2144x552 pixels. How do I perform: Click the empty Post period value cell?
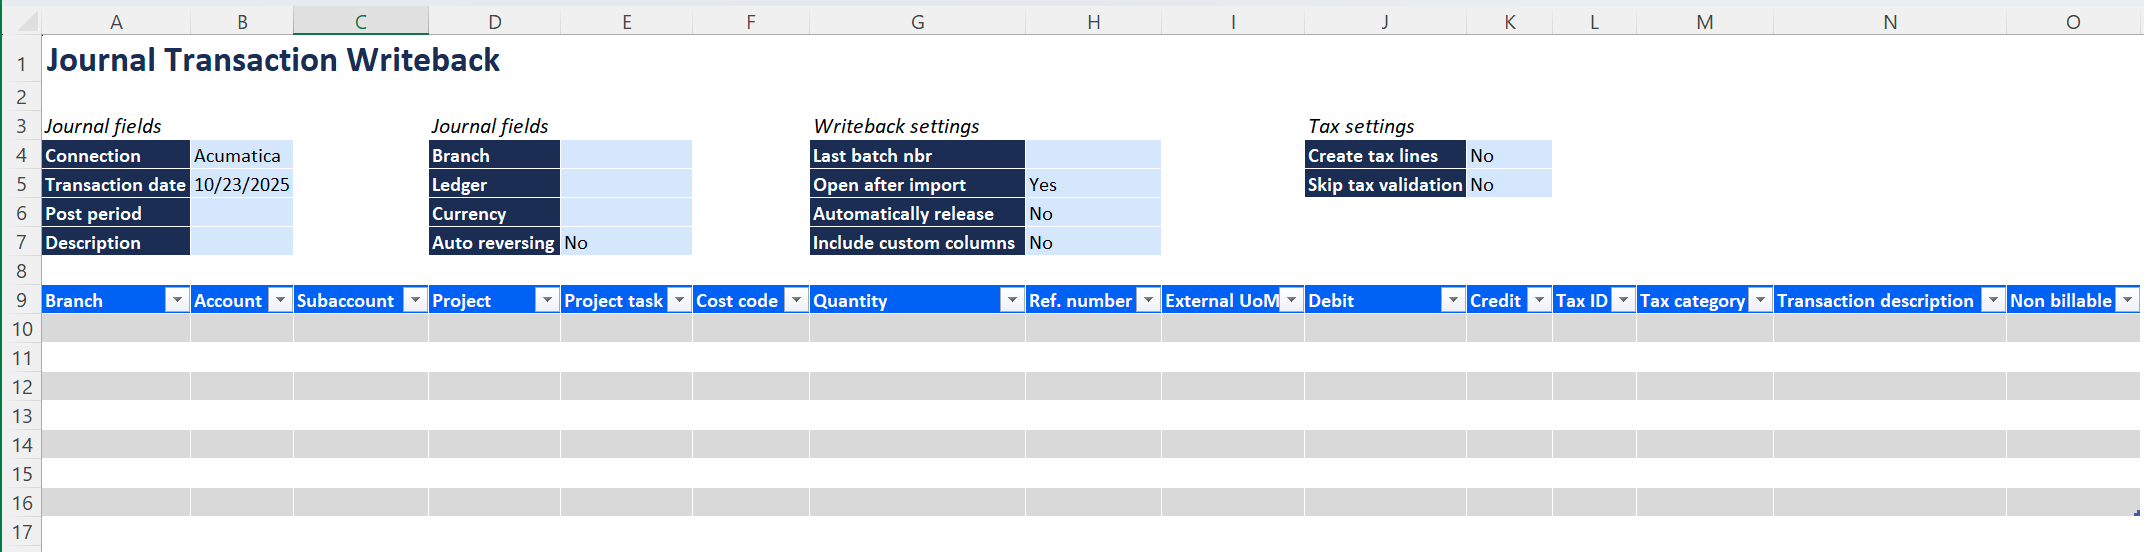(x=241, y=214)
